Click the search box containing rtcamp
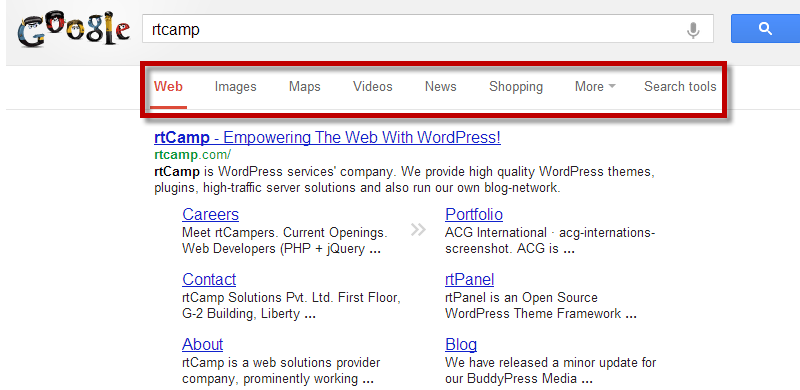 (x=428, y=29)
